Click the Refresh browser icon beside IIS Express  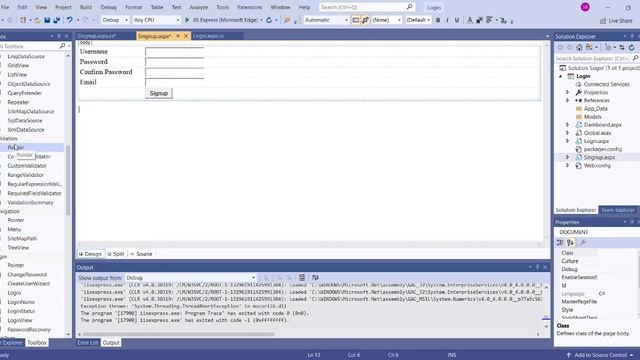pos(269,20)
